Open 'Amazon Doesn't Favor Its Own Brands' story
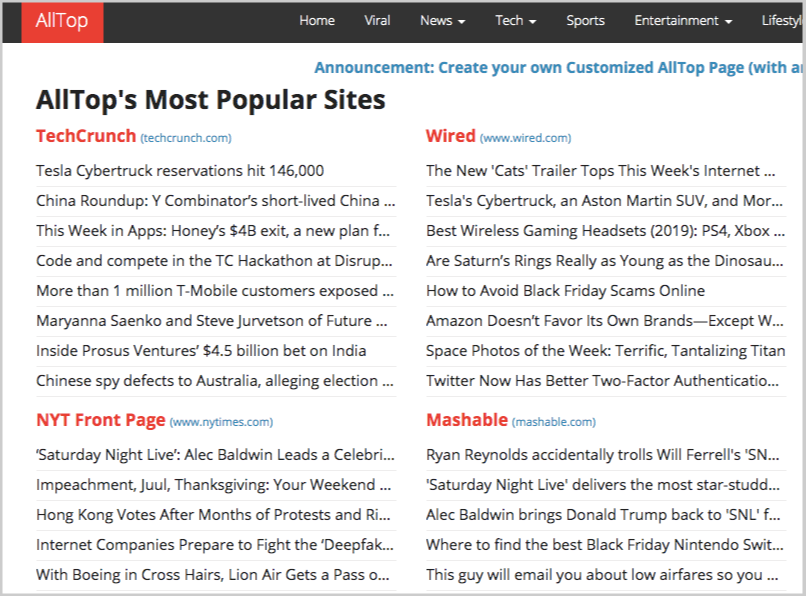Image resolution: width=806 pixels, height=596 pixels. click(x=604, y=321)
